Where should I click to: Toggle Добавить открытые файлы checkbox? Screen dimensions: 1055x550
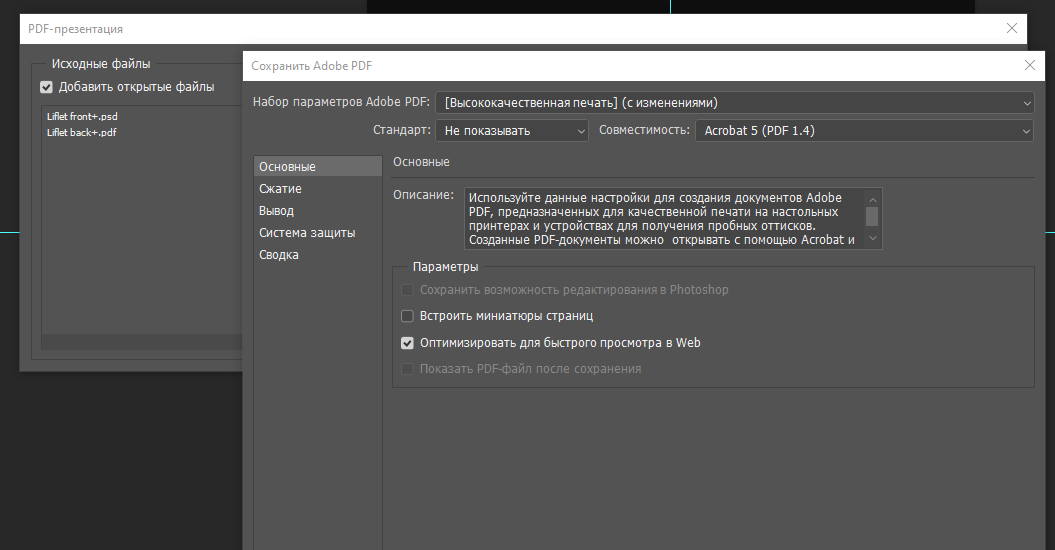[x=46, y=87]
